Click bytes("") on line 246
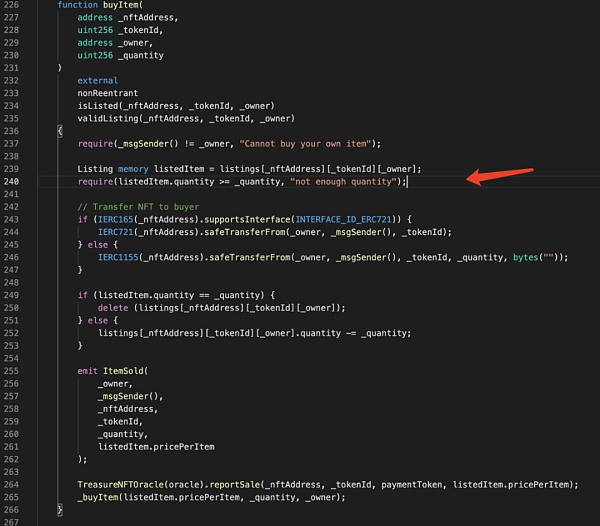Screen dimensions: 600x526 (x=536, y=257)
